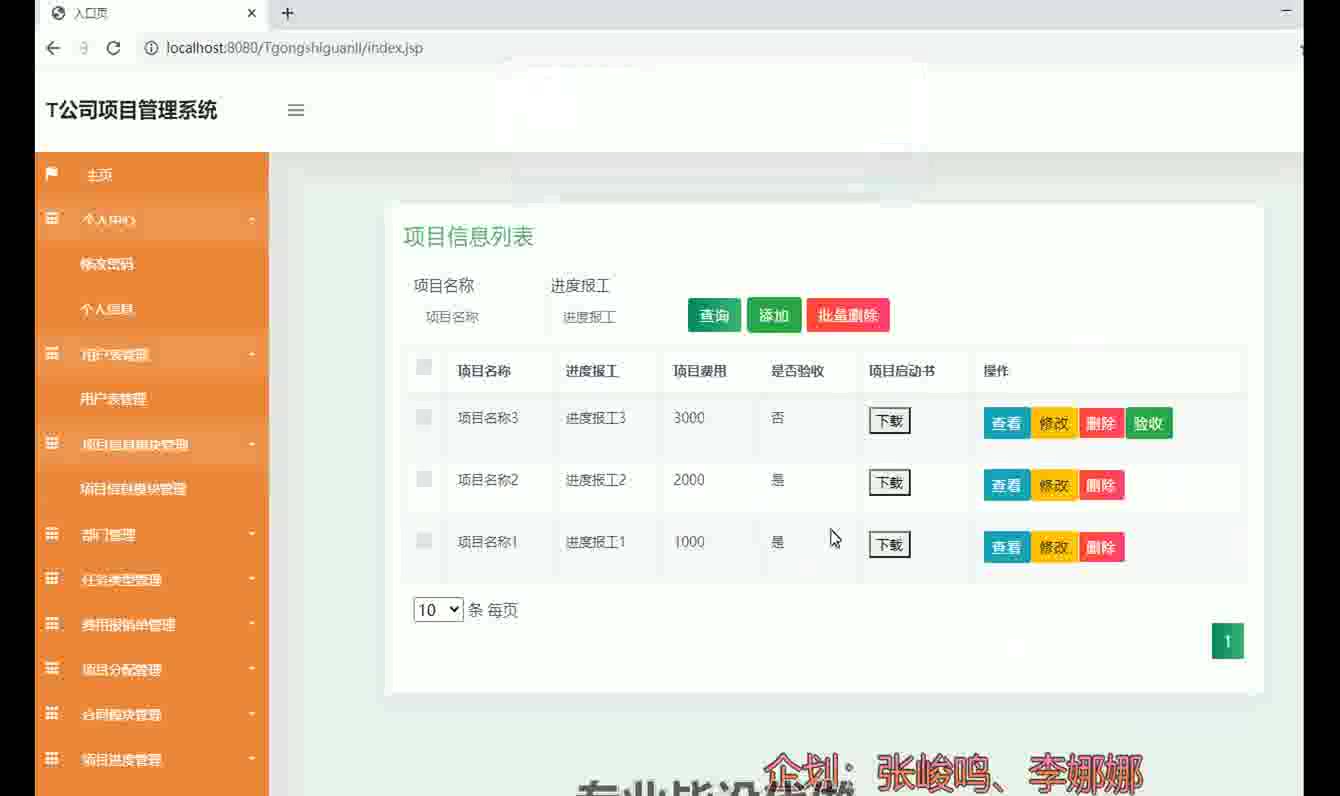Click the site info icon in address bar
Screen dimensions: 1340x796
click(151, 48)
